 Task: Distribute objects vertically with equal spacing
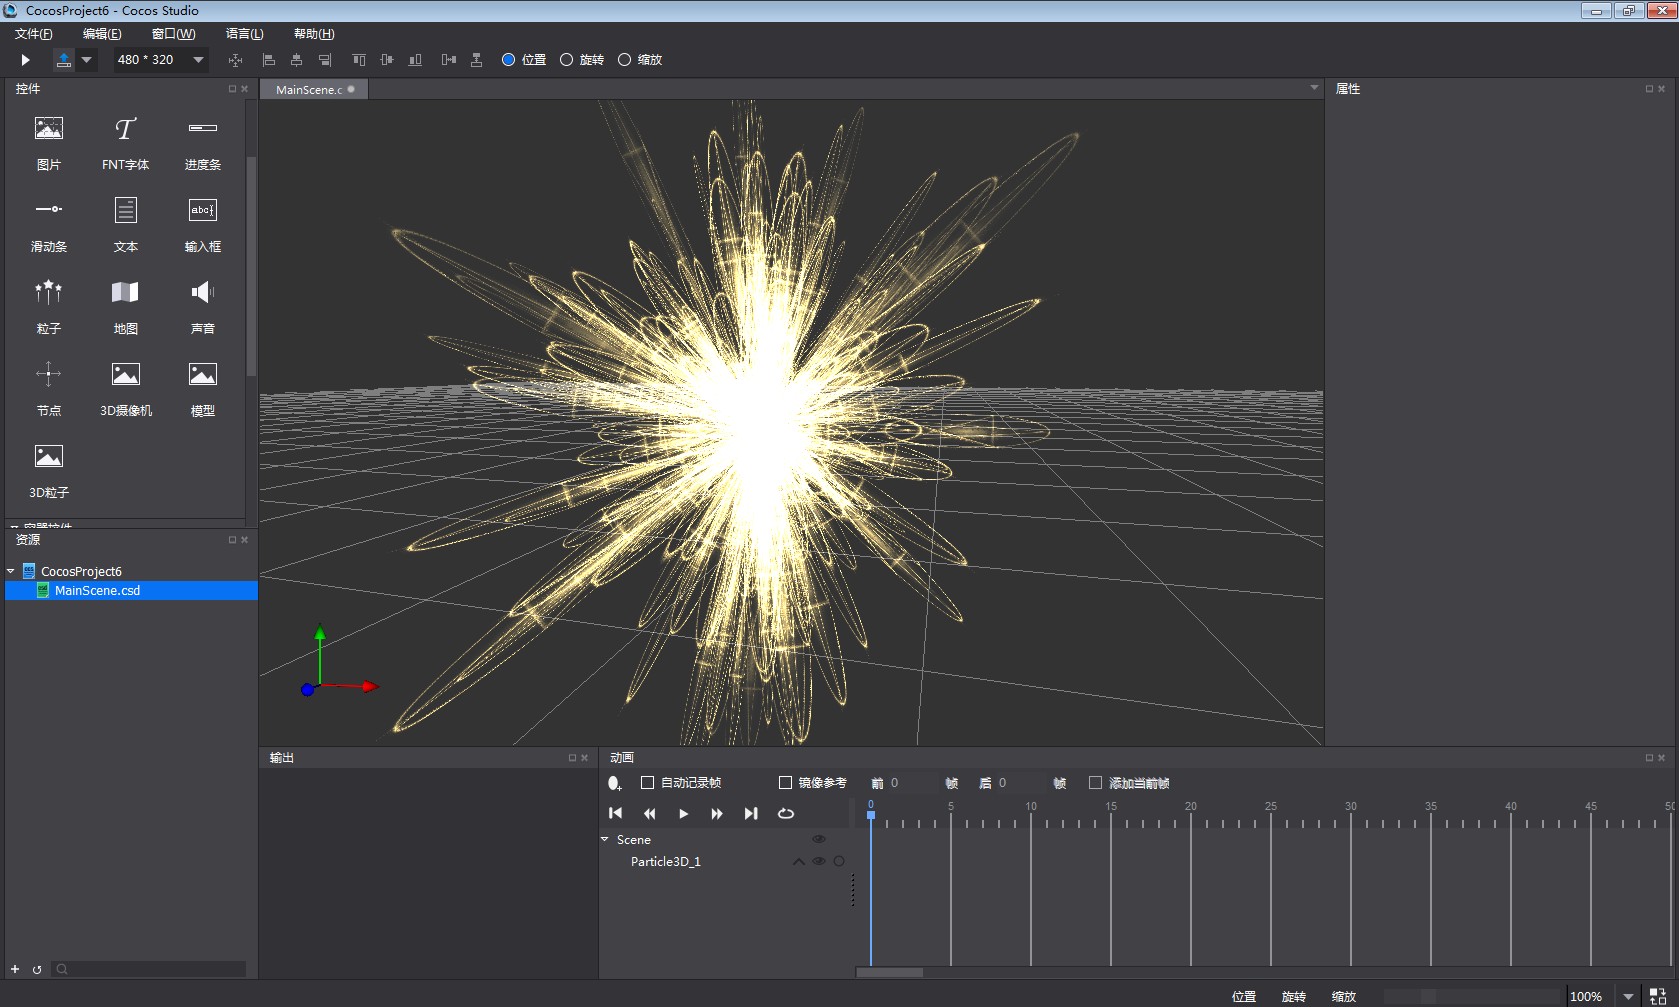tap(477, 60)
